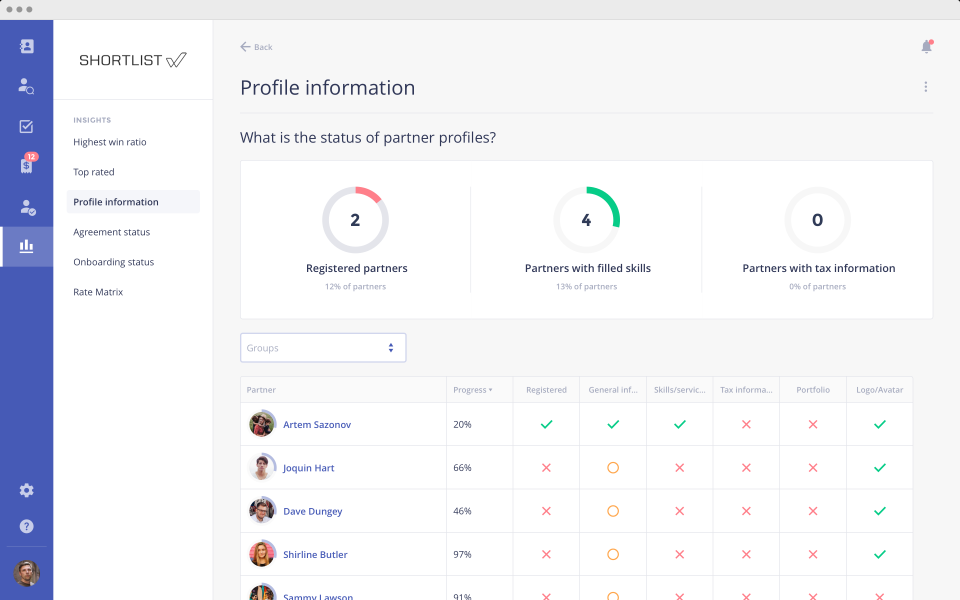Screen dimensions: 960x600
Task: Open the Groups dropdown
Action: point(322,347)
